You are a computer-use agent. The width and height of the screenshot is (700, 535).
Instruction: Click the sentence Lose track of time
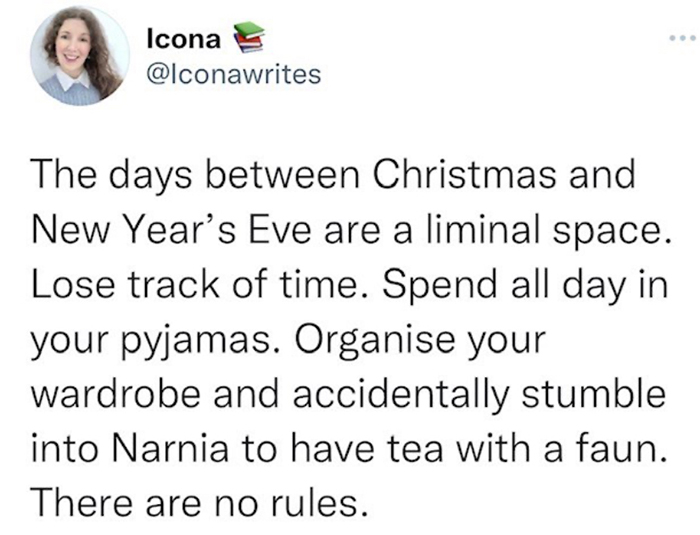tap(183, 287)
